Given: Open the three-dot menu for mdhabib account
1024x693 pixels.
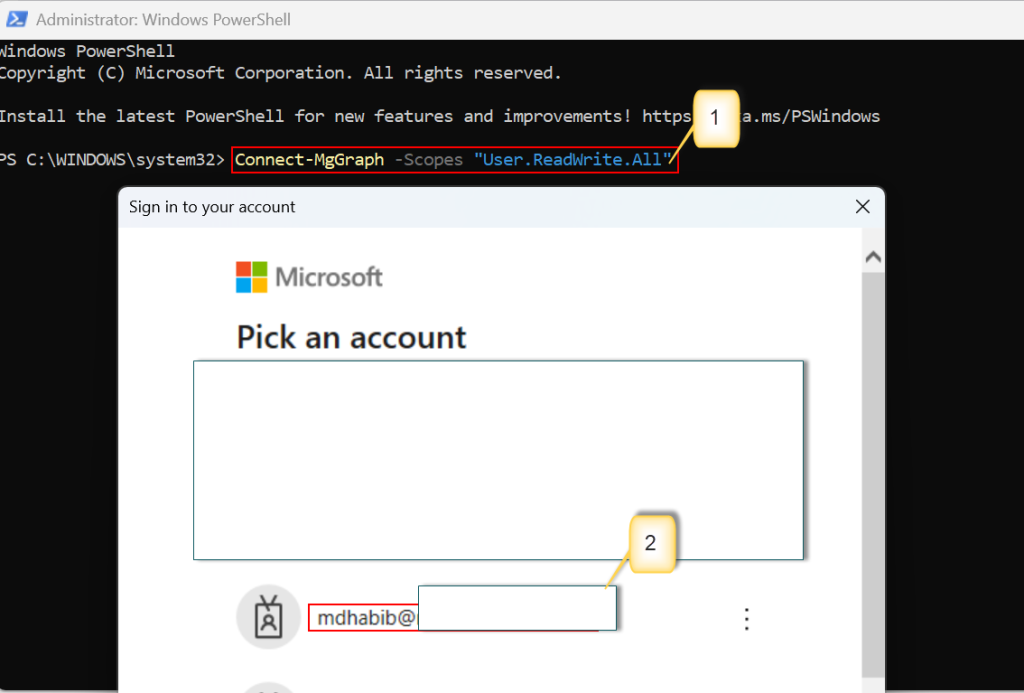Looking at the screenshot, I should [746, 619].
